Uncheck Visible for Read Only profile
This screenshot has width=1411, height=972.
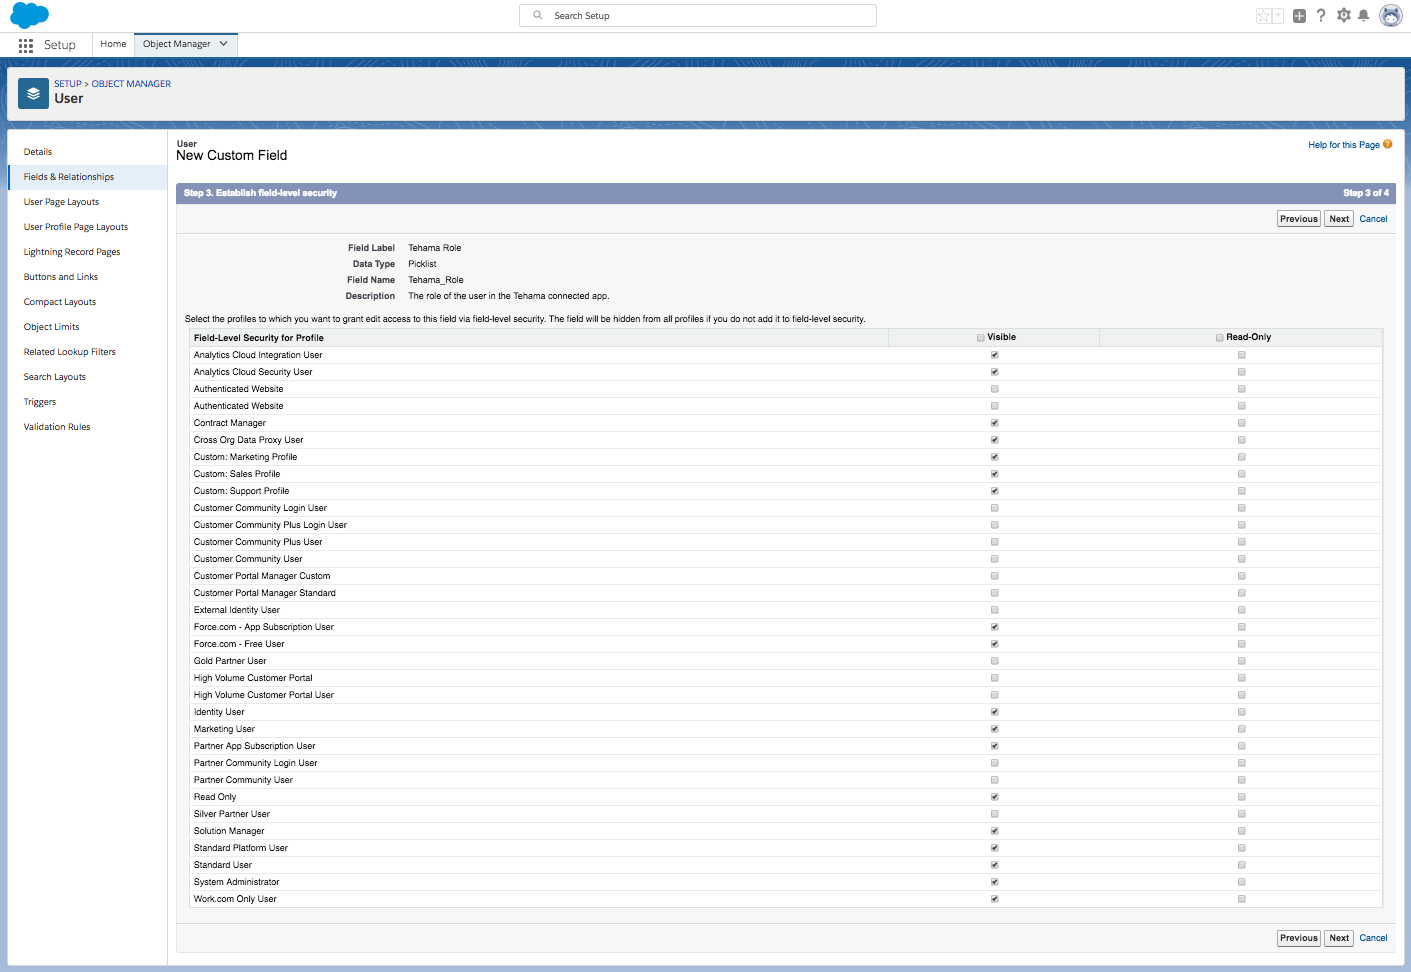tap(994, 797)
